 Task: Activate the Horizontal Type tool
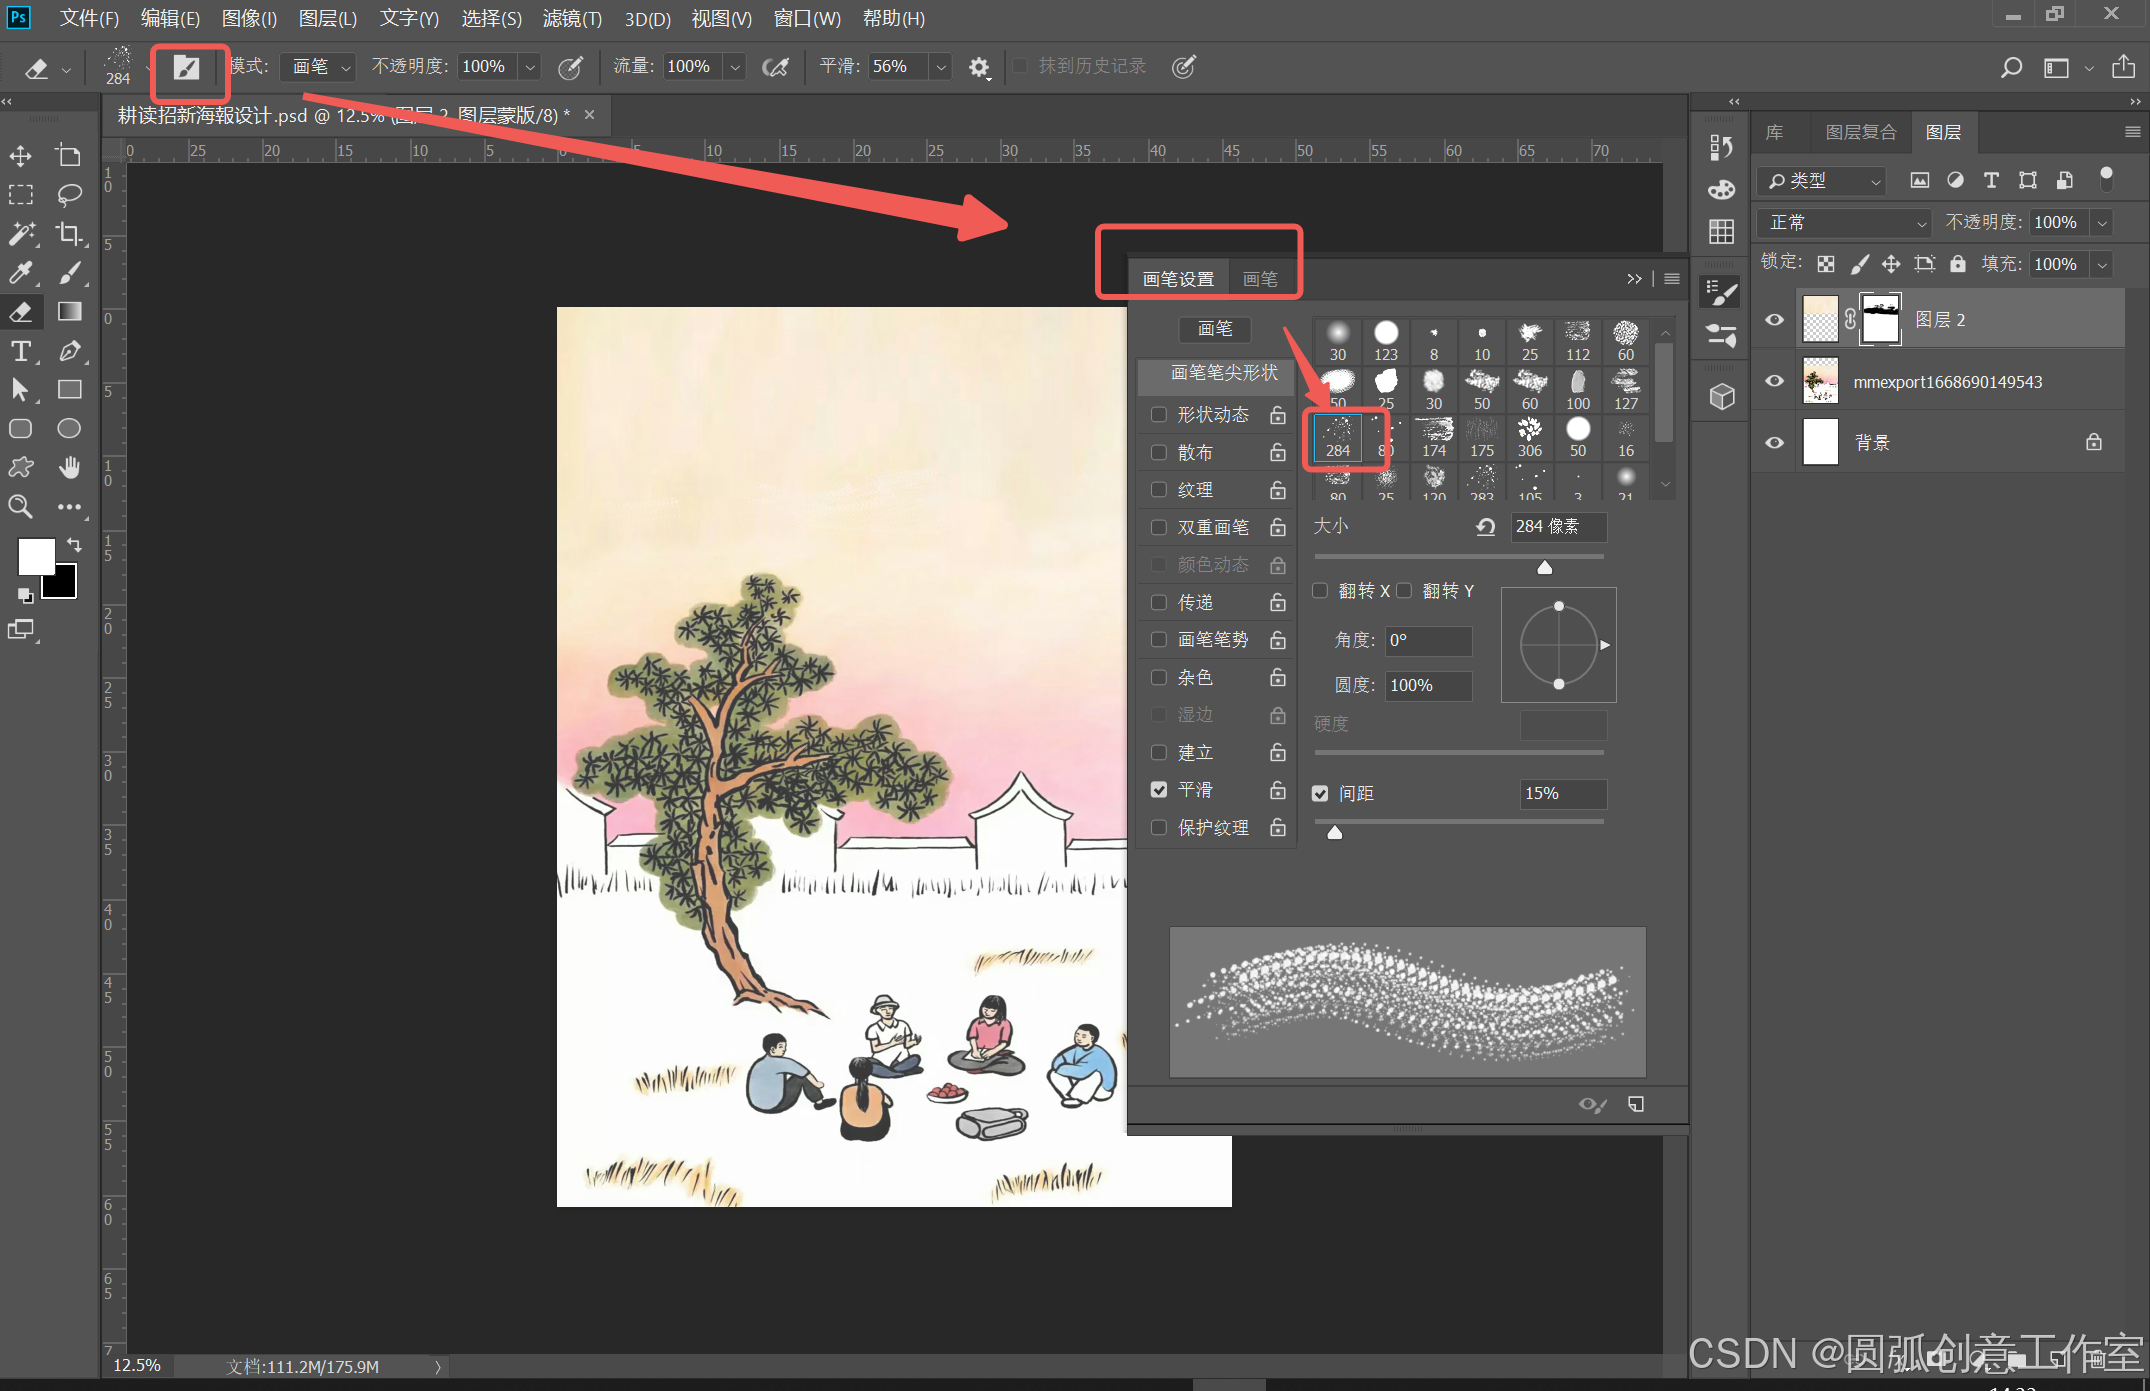[21, 351]
